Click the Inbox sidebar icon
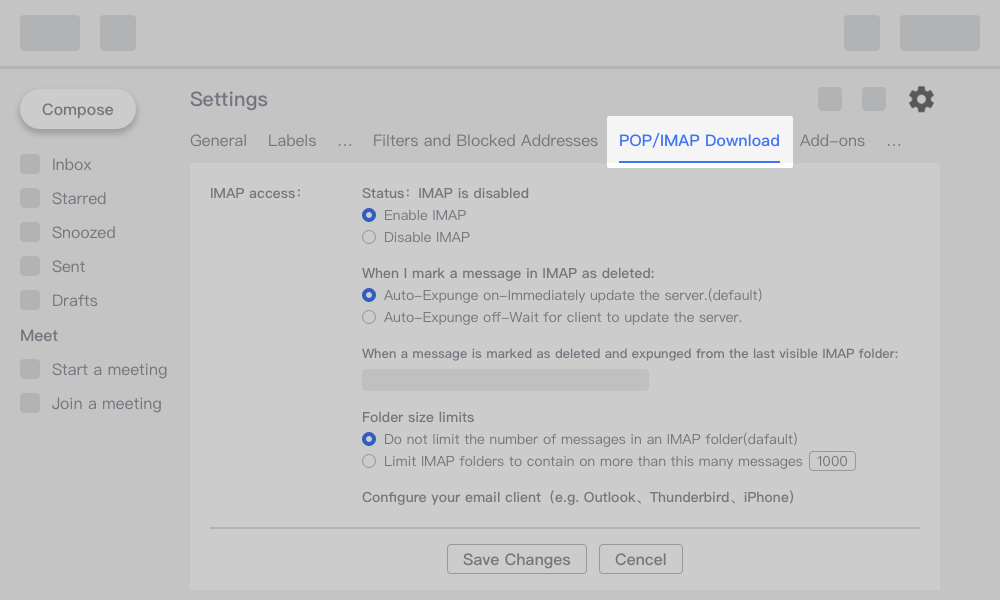1000x600 pixels. click(x=30, y=165)
